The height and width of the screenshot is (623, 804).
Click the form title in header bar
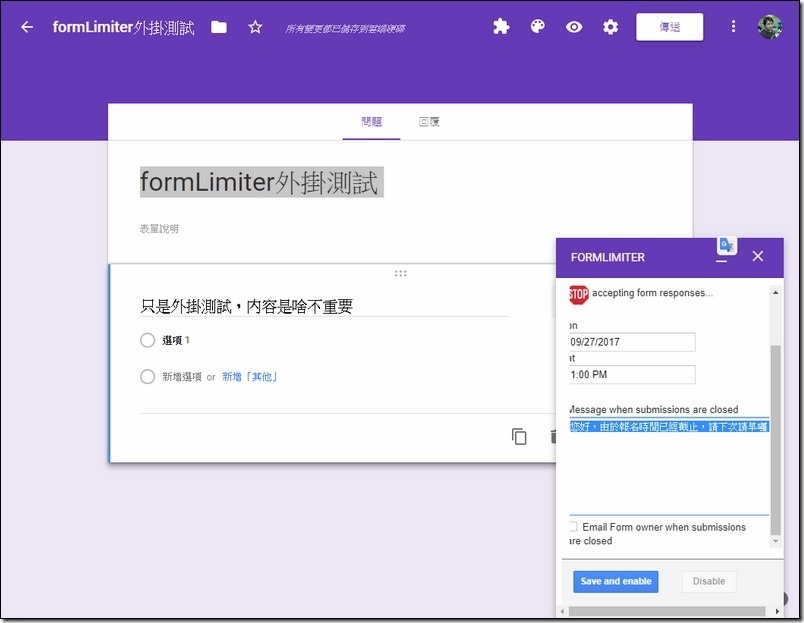[x=124, y=27]
